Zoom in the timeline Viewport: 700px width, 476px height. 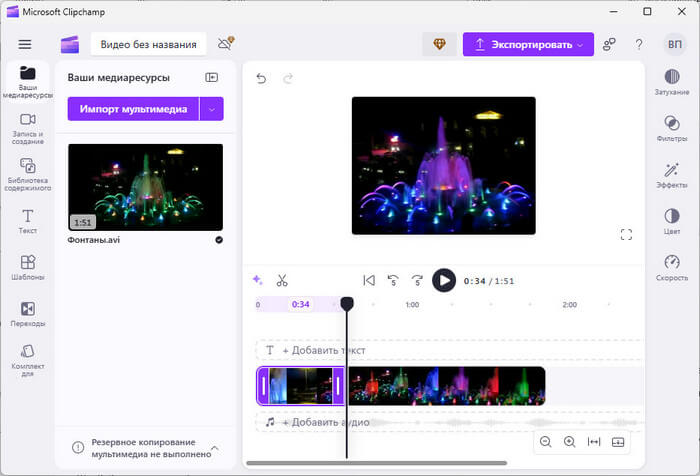tap(569, 442)
